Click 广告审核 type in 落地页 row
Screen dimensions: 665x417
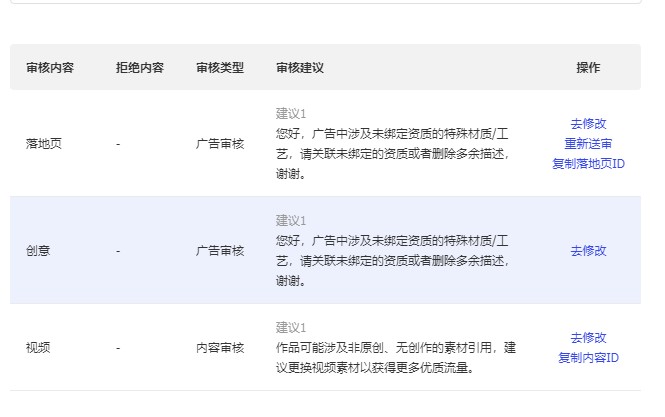click(x=220, y=144)
